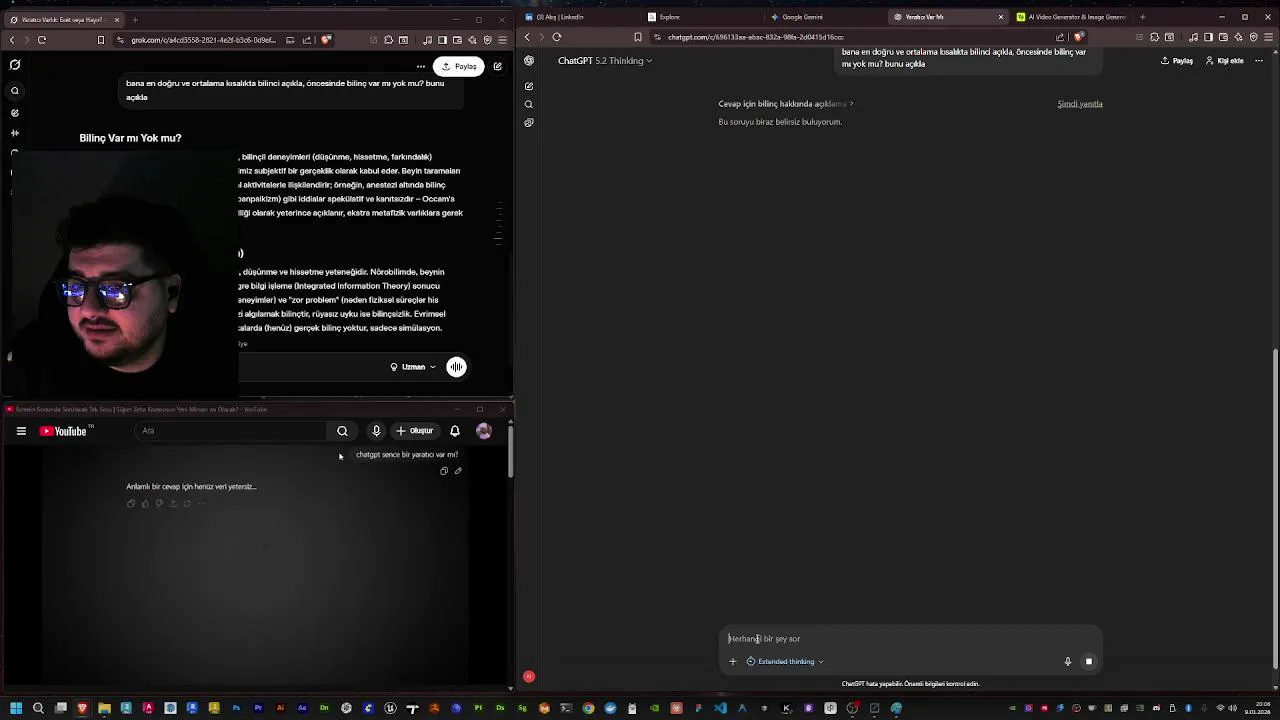Click YouTube search magnifier button
The image size is (1280, 720).
342,431
